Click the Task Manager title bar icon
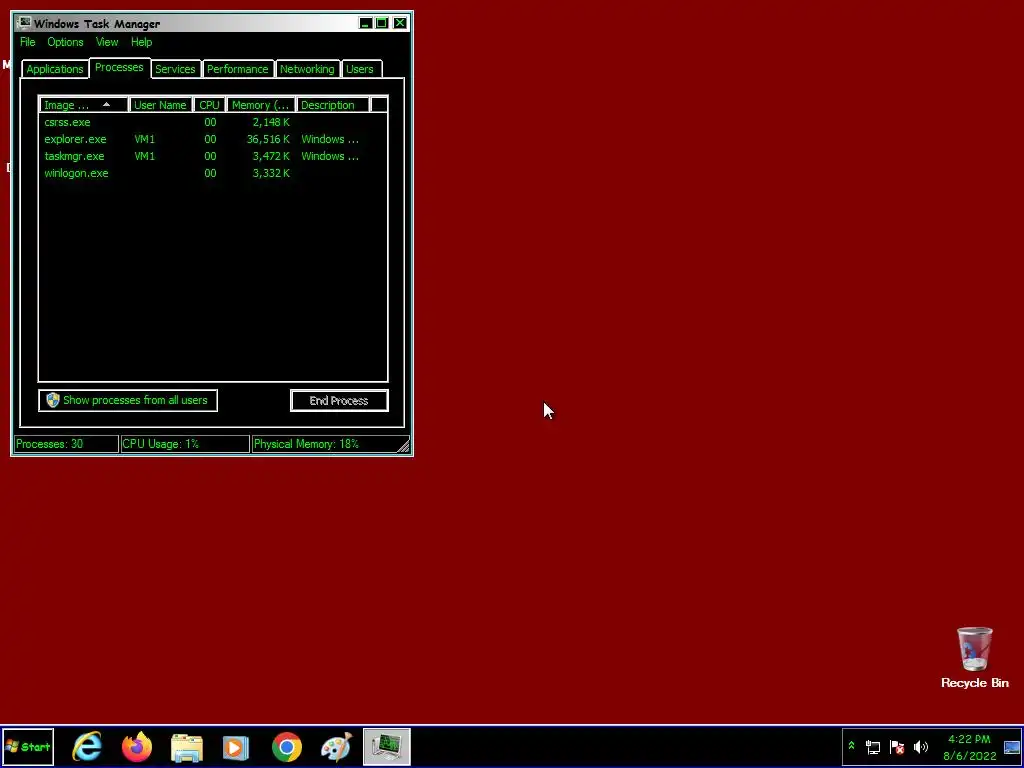 pyautogui.click(x=25, y=23)
